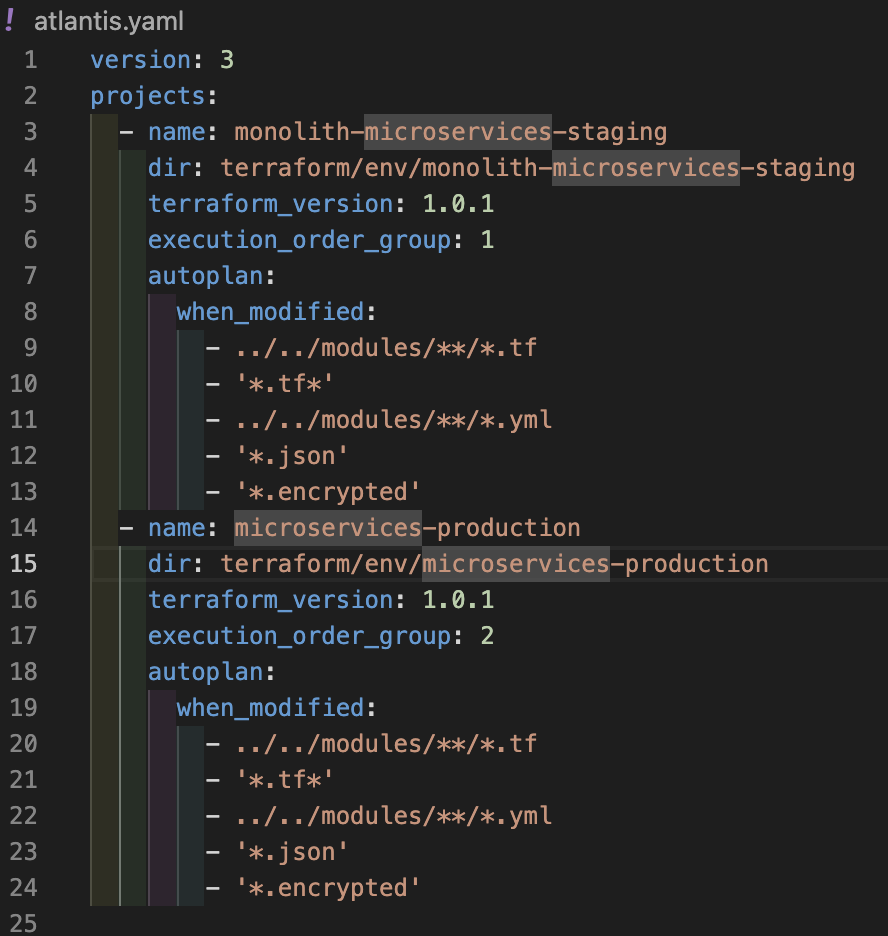Screen dimensions: 888x936
Task: Click the 'projects' key on line 2
Action: [148, 96]
